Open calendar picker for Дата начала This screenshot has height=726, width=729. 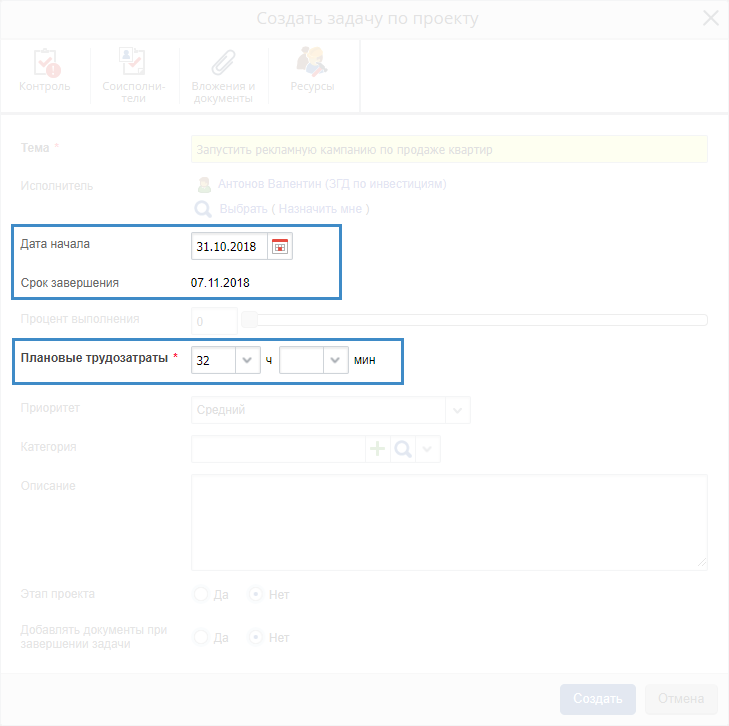point(280,246)
